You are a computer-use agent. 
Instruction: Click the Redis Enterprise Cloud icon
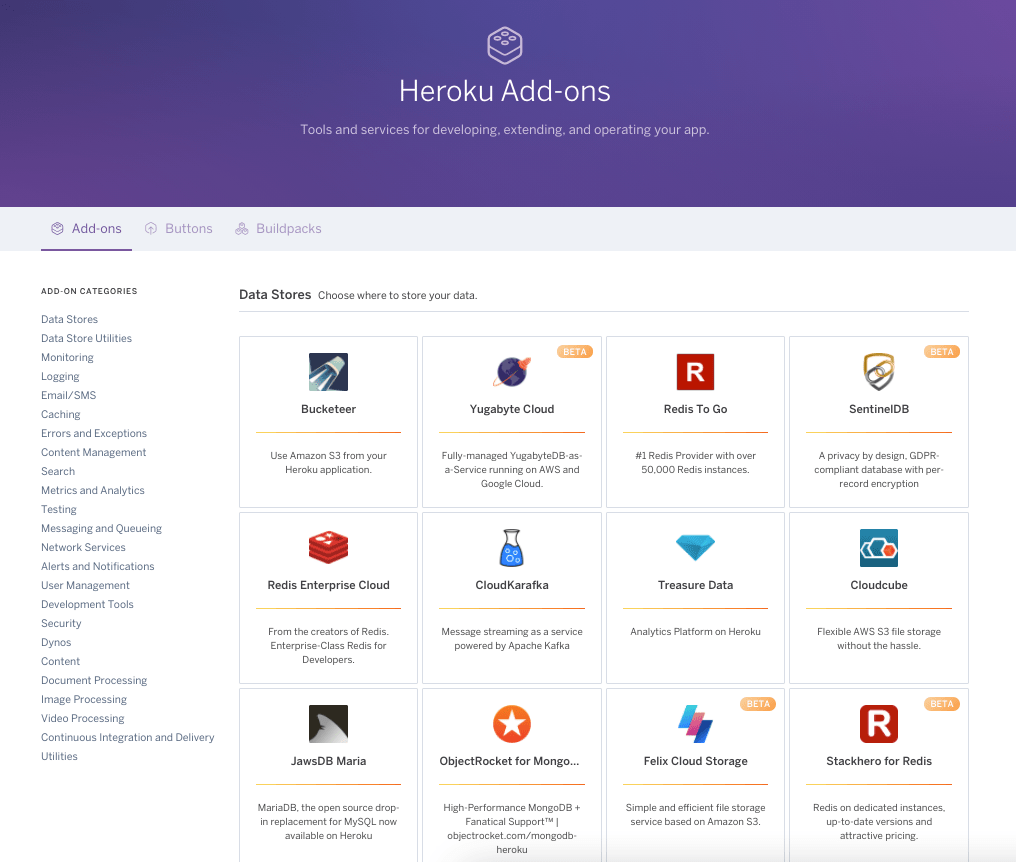(x=329, y=547)
